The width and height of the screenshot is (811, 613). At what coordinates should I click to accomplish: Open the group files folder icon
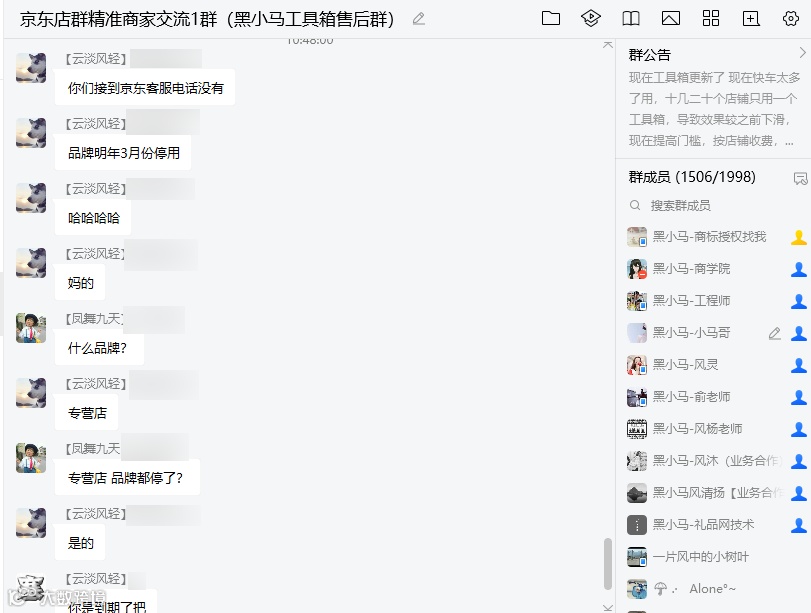pos(551,19)
